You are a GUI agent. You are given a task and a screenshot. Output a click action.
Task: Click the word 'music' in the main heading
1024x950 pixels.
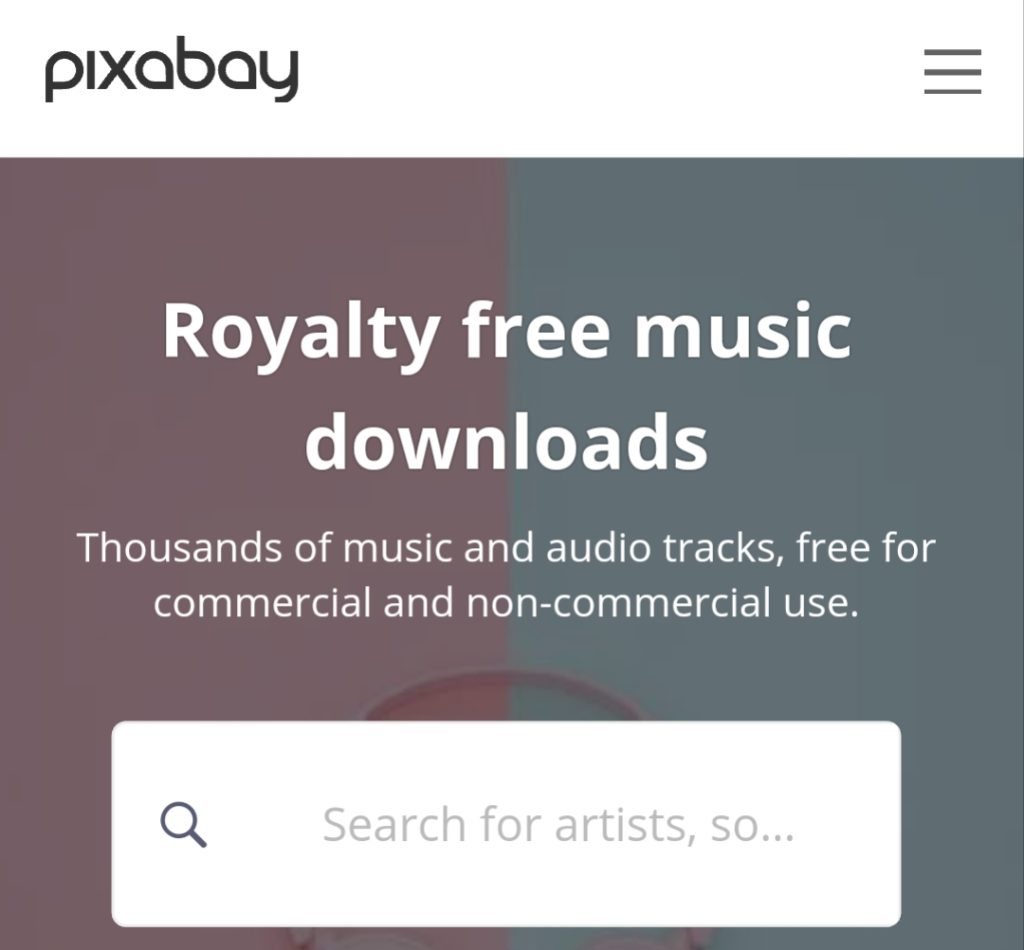pyautogui.click(x=743, y=331)
